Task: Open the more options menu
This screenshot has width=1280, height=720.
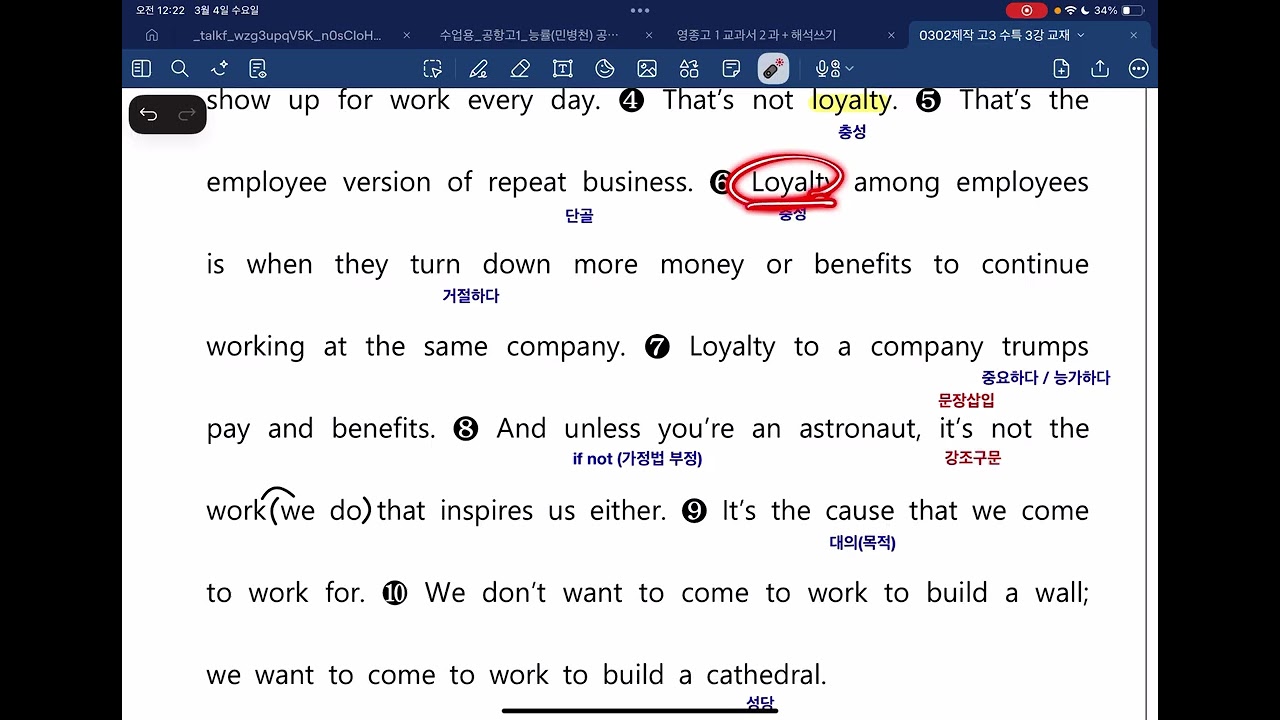Action: tap(1138, 69)
